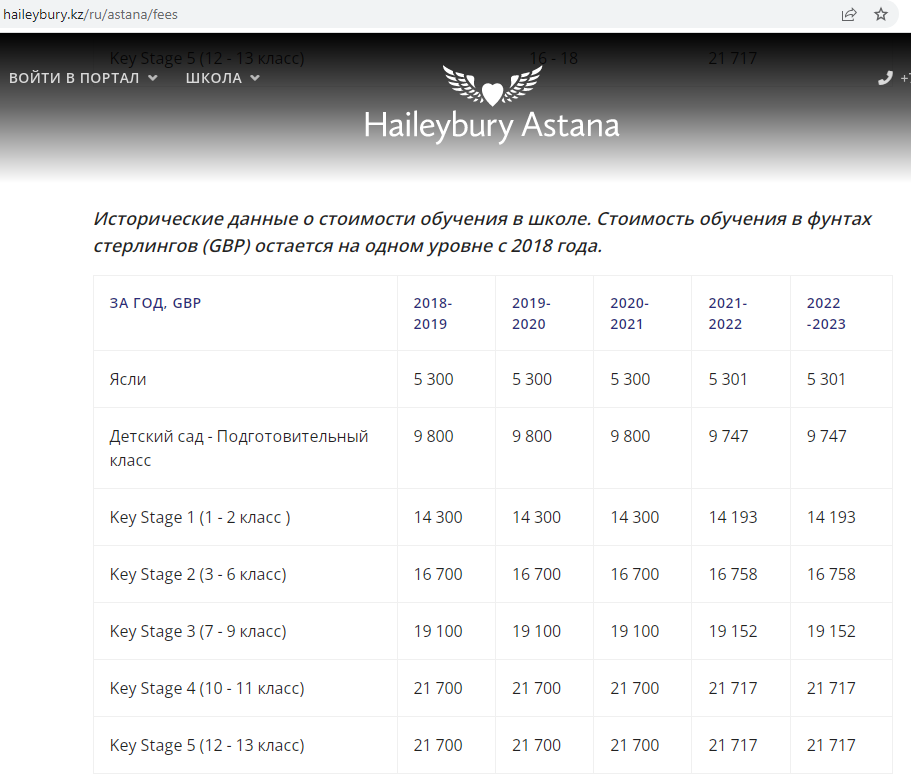Select Key Stage 2 fee under 2021-2022
911x774 pixels.
(x=733, y=574)
